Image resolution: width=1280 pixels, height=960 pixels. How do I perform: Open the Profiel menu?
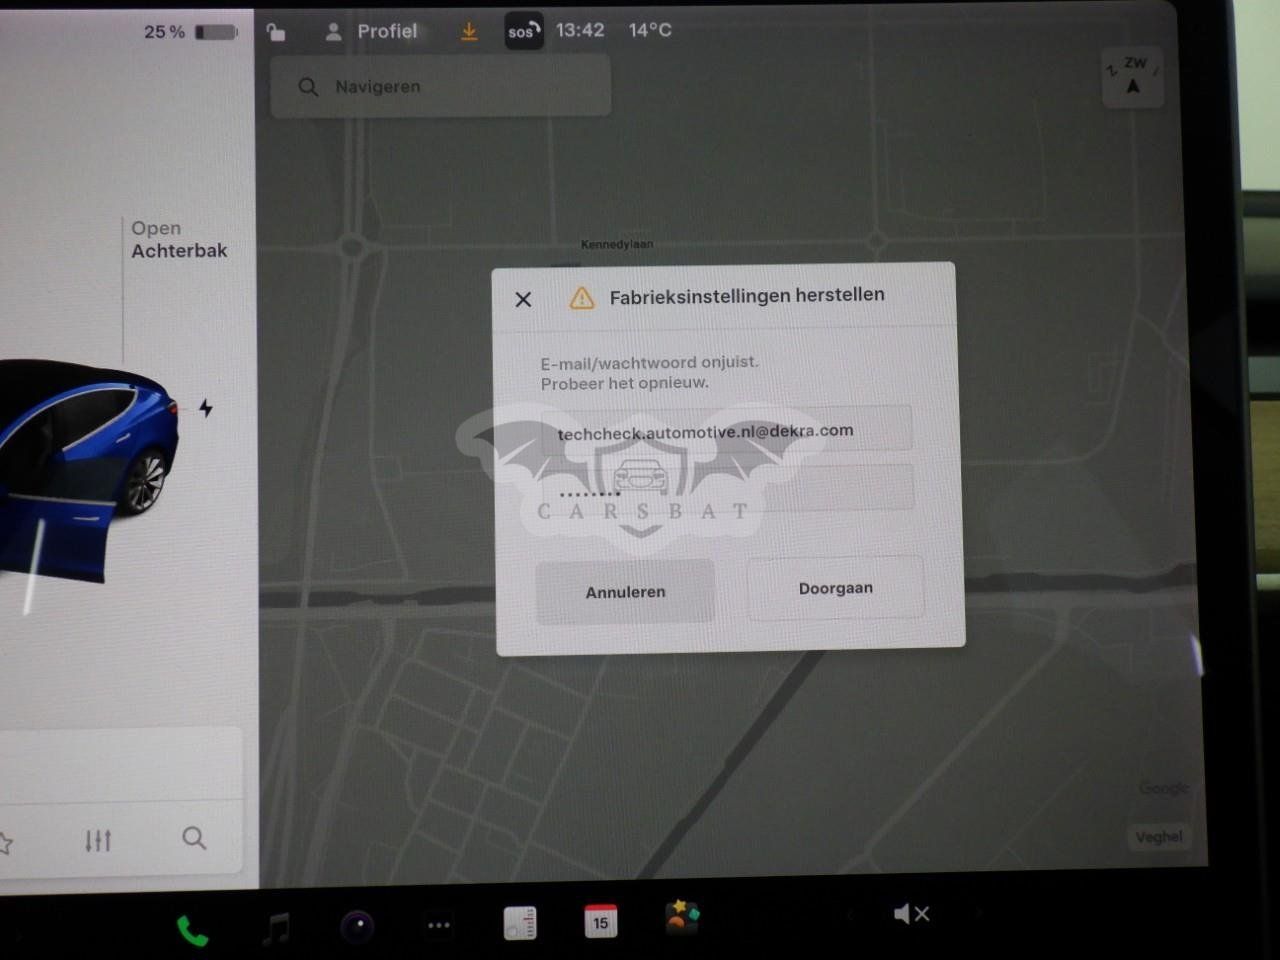(372, 32)
